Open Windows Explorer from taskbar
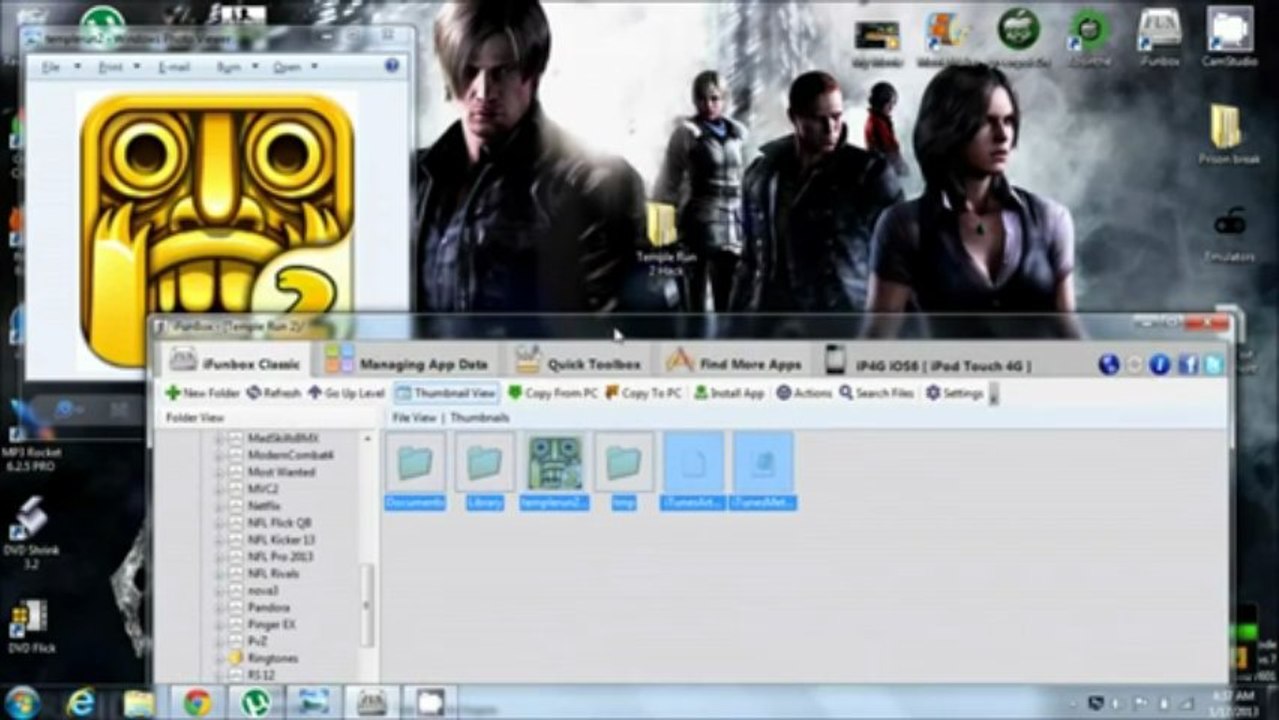Image resolution: width=1279 pixels, height=720 pixels. tap(139, 702)
